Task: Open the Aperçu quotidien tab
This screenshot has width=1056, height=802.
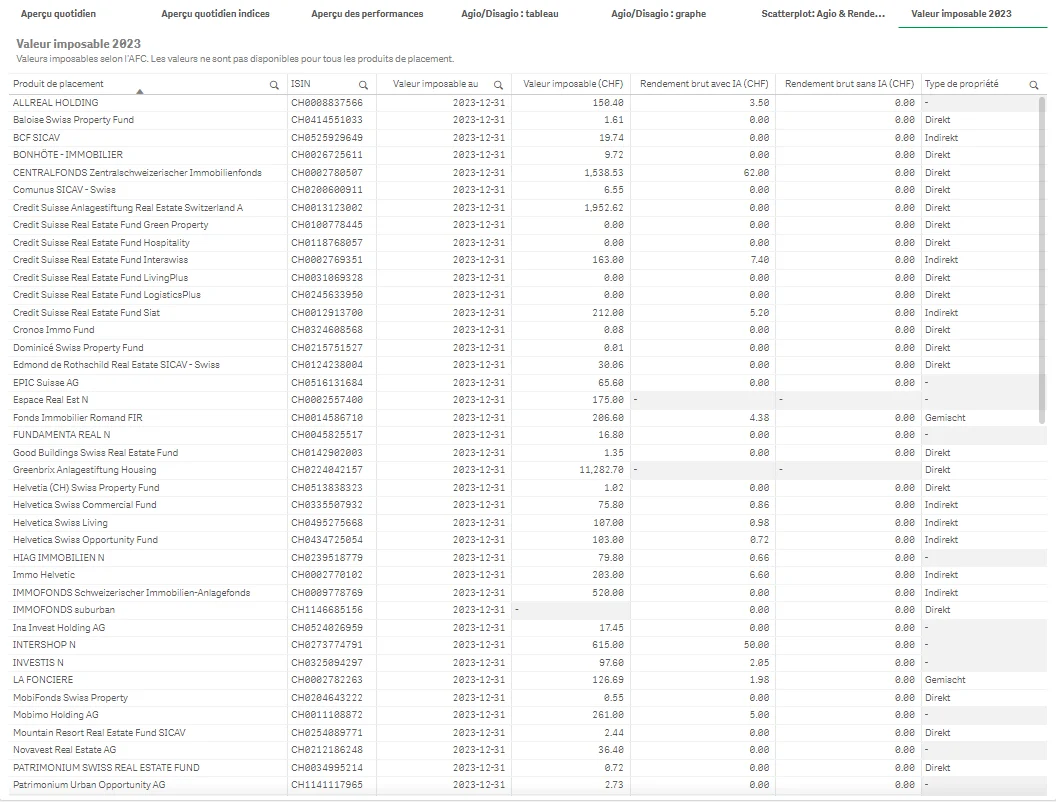Action: pyautogui.click(x=59, y=13)
